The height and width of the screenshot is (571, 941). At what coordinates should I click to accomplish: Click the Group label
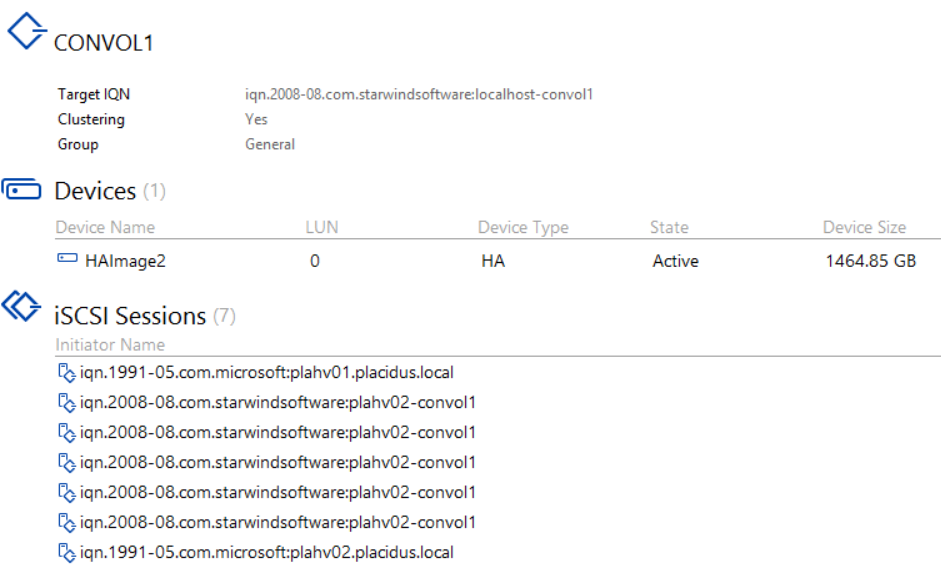click(78, 145)
